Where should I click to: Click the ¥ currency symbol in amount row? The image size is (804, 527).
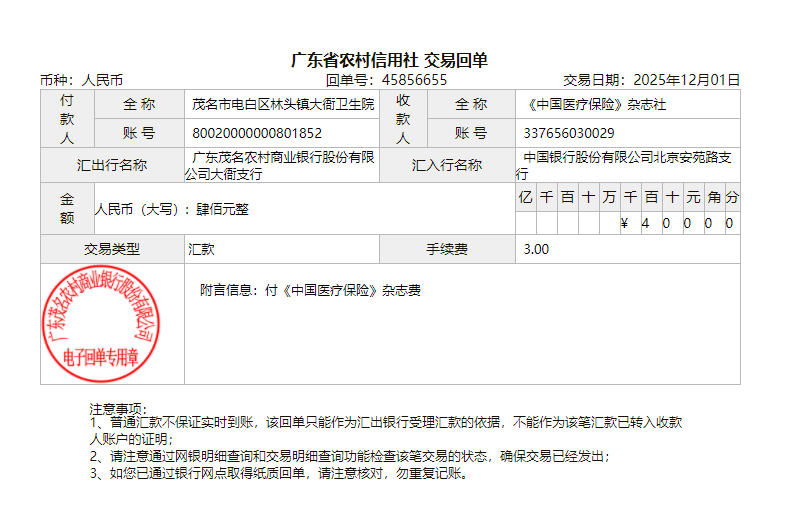(624, 223)
